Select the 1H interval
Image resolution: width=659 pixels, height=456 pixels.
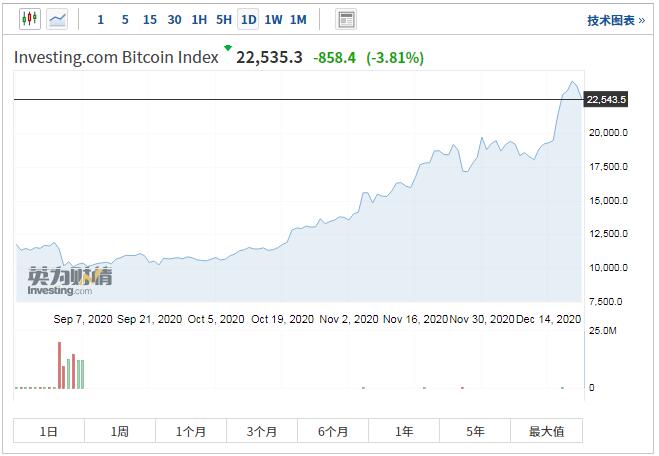pyautogui.click(x=199, y=20)
